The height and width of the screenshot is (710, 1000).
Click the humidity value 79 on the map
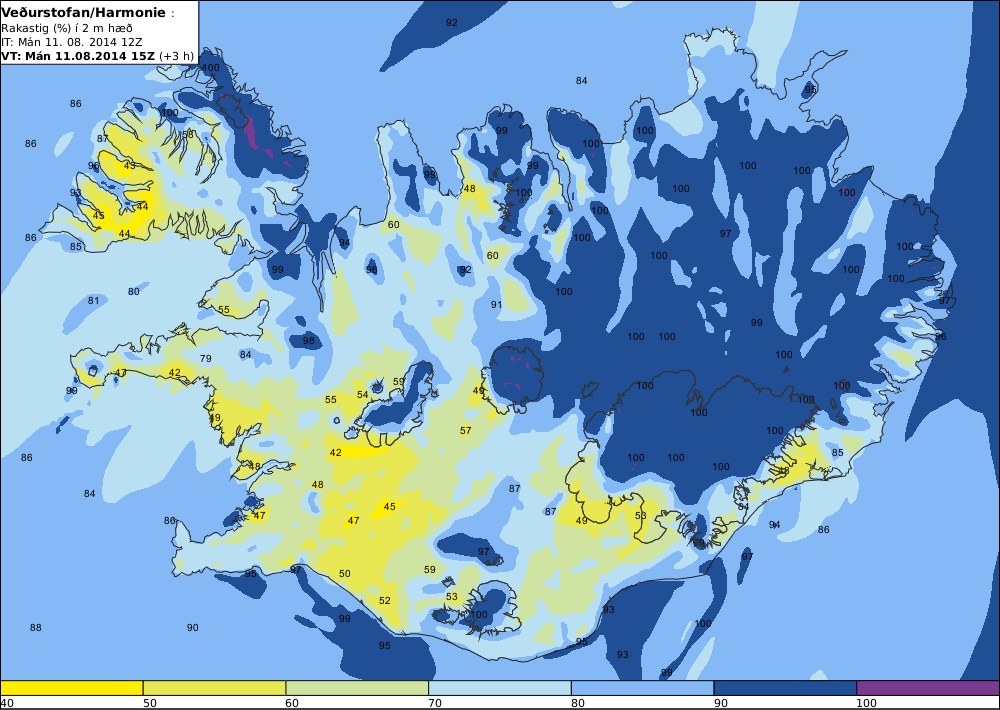[205, 359]
